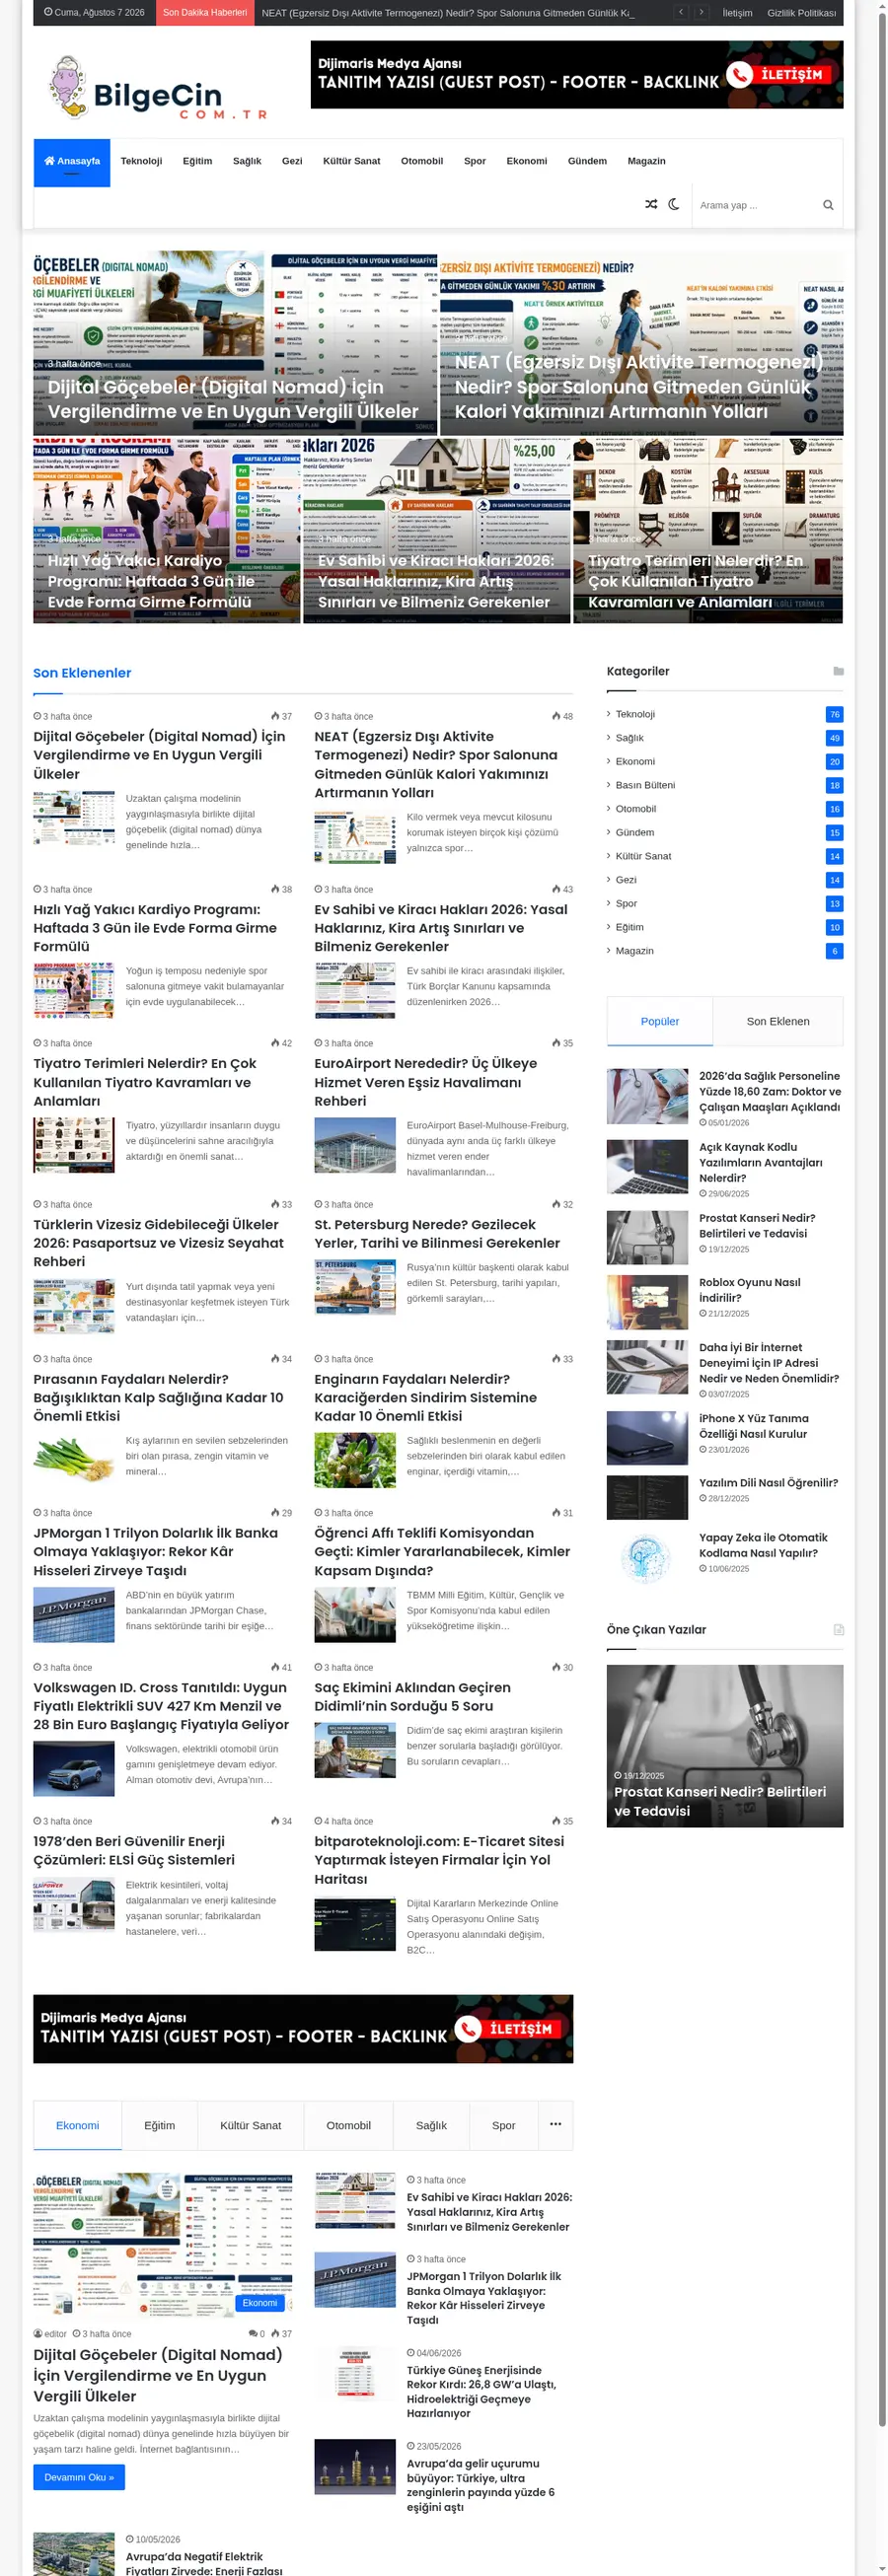Viewport: 888px width, 2576px height.
Task: Select the Eğitim tab in category block
Action: tap(159, 2125)
